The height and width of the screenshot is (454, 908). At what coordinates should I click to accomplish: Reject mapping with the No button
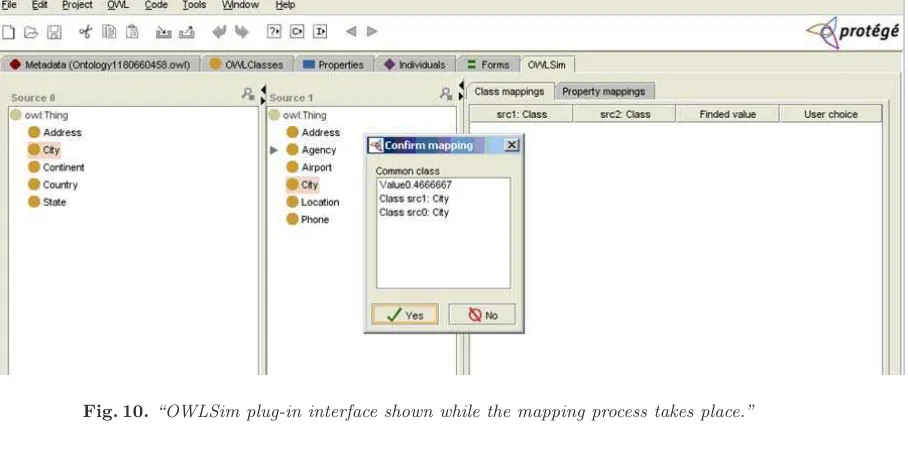482,315
